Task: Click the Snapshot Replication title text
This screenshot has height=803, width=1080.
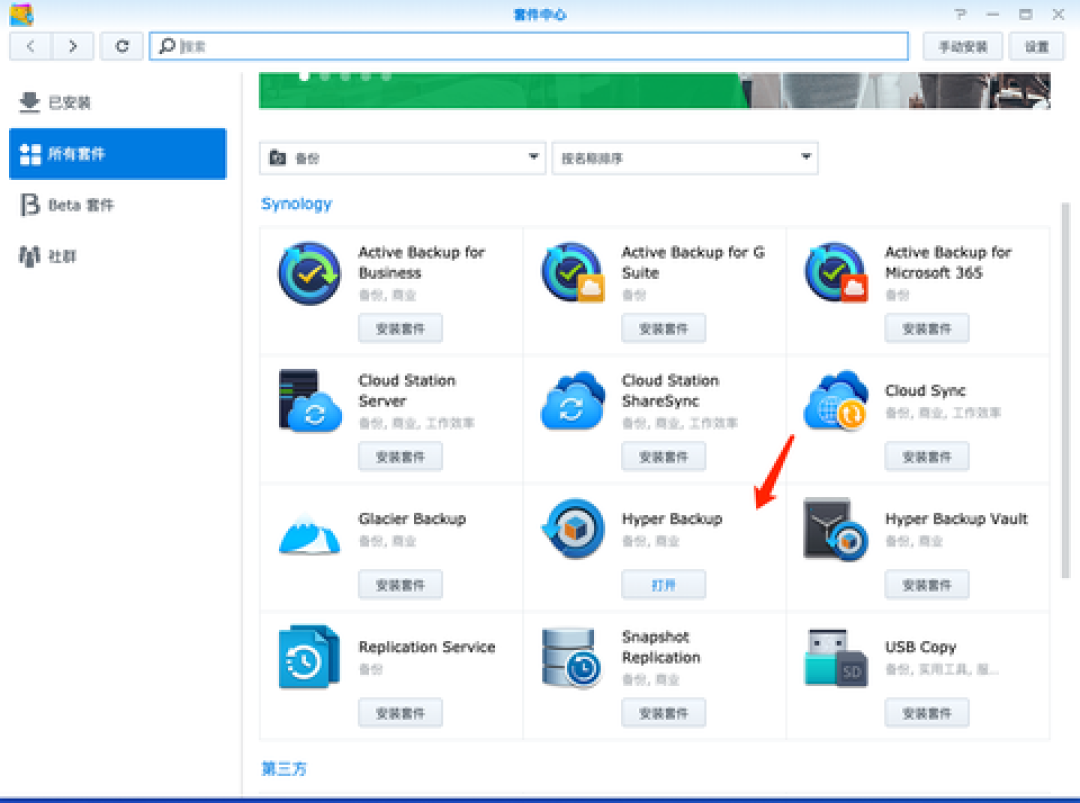Action: [x=661, y=647]
